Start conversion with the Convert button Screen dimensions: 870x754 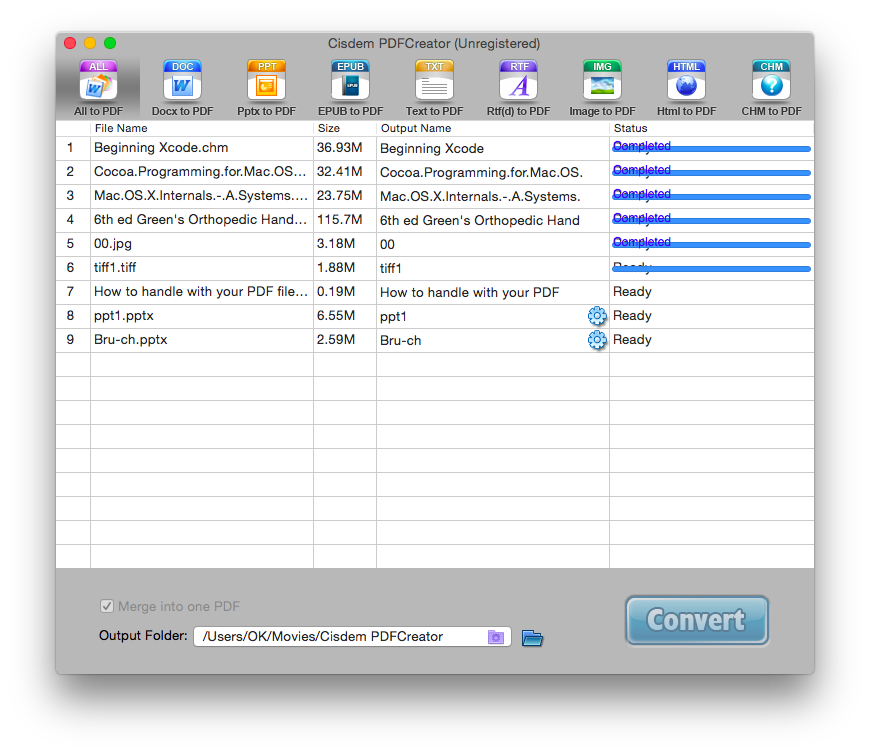pos(697,620)
